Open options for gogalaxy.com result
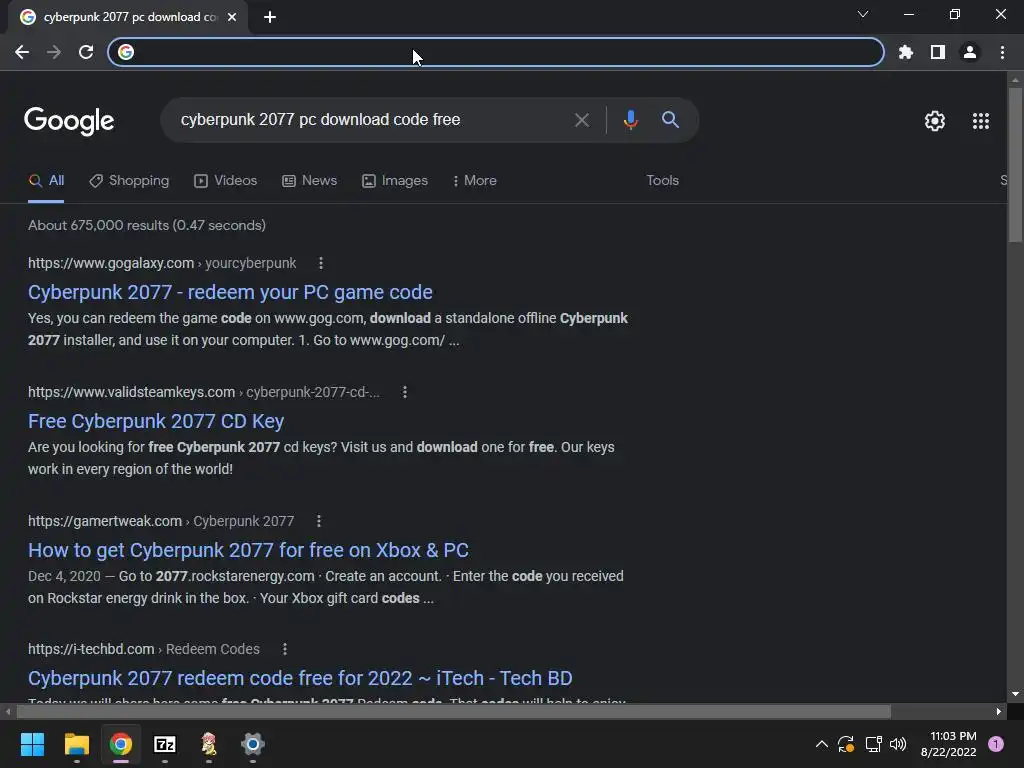This screenshot has width=1024, height=768. [x=321, y=263]
